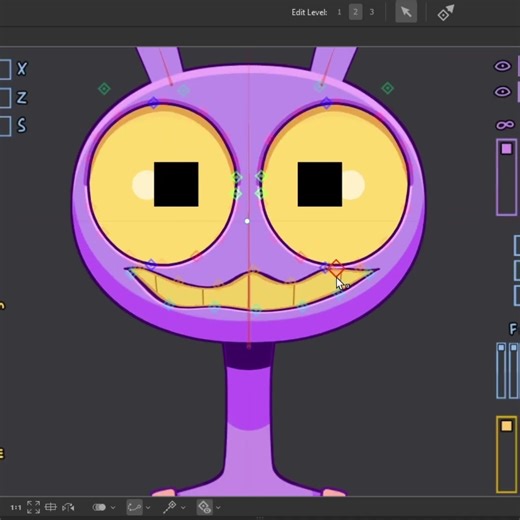Click the upper eye visibility icon

(x=502, y=66)
